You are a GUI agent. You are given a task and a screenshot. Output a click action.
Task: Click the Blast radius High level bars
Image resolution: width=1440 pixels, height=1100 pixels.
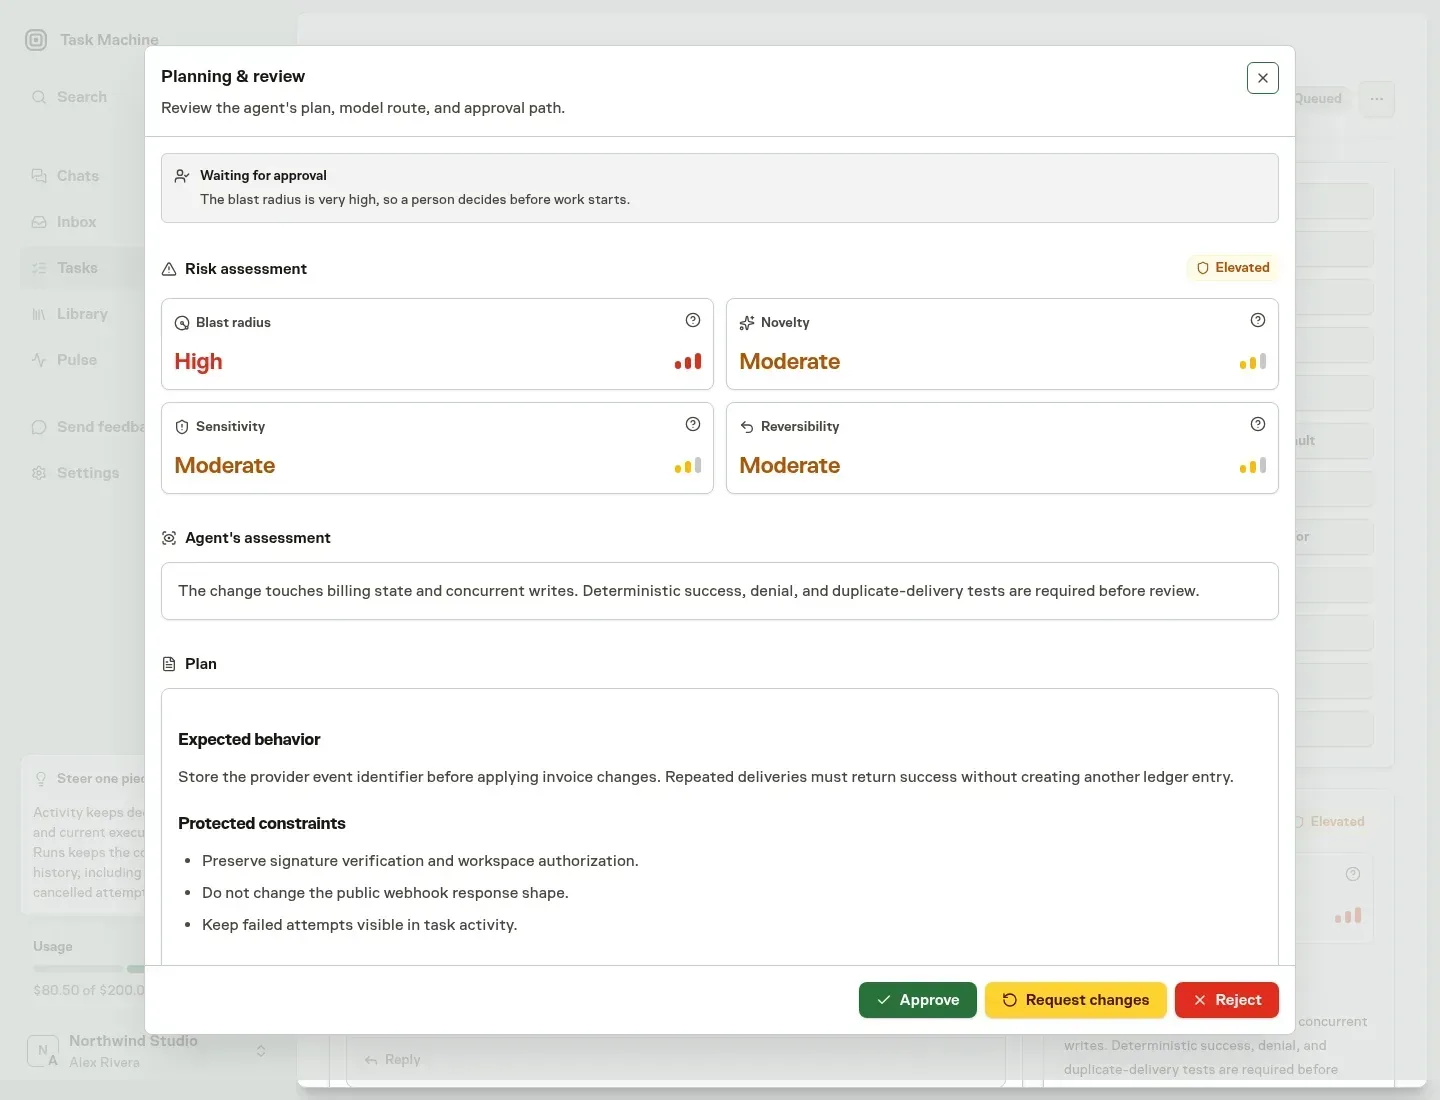[688, 362]
